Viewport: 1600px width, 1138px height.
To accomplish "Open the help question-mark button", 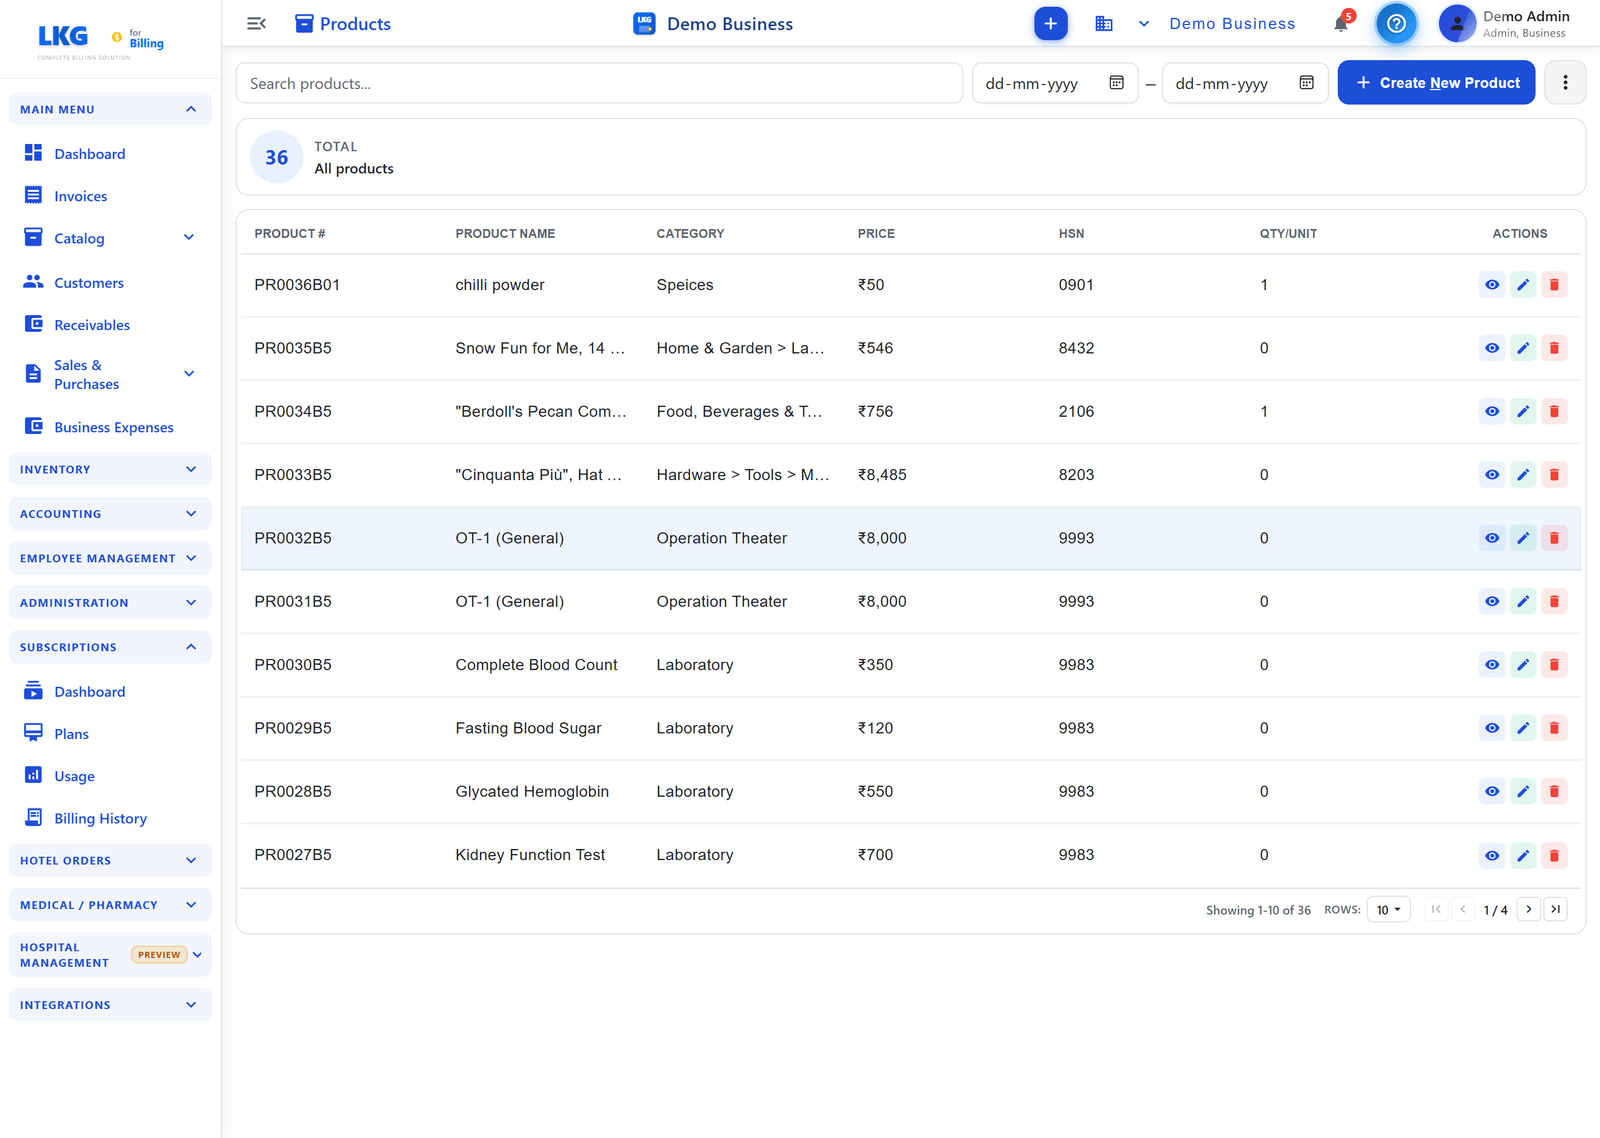I will coord(1396,23).
